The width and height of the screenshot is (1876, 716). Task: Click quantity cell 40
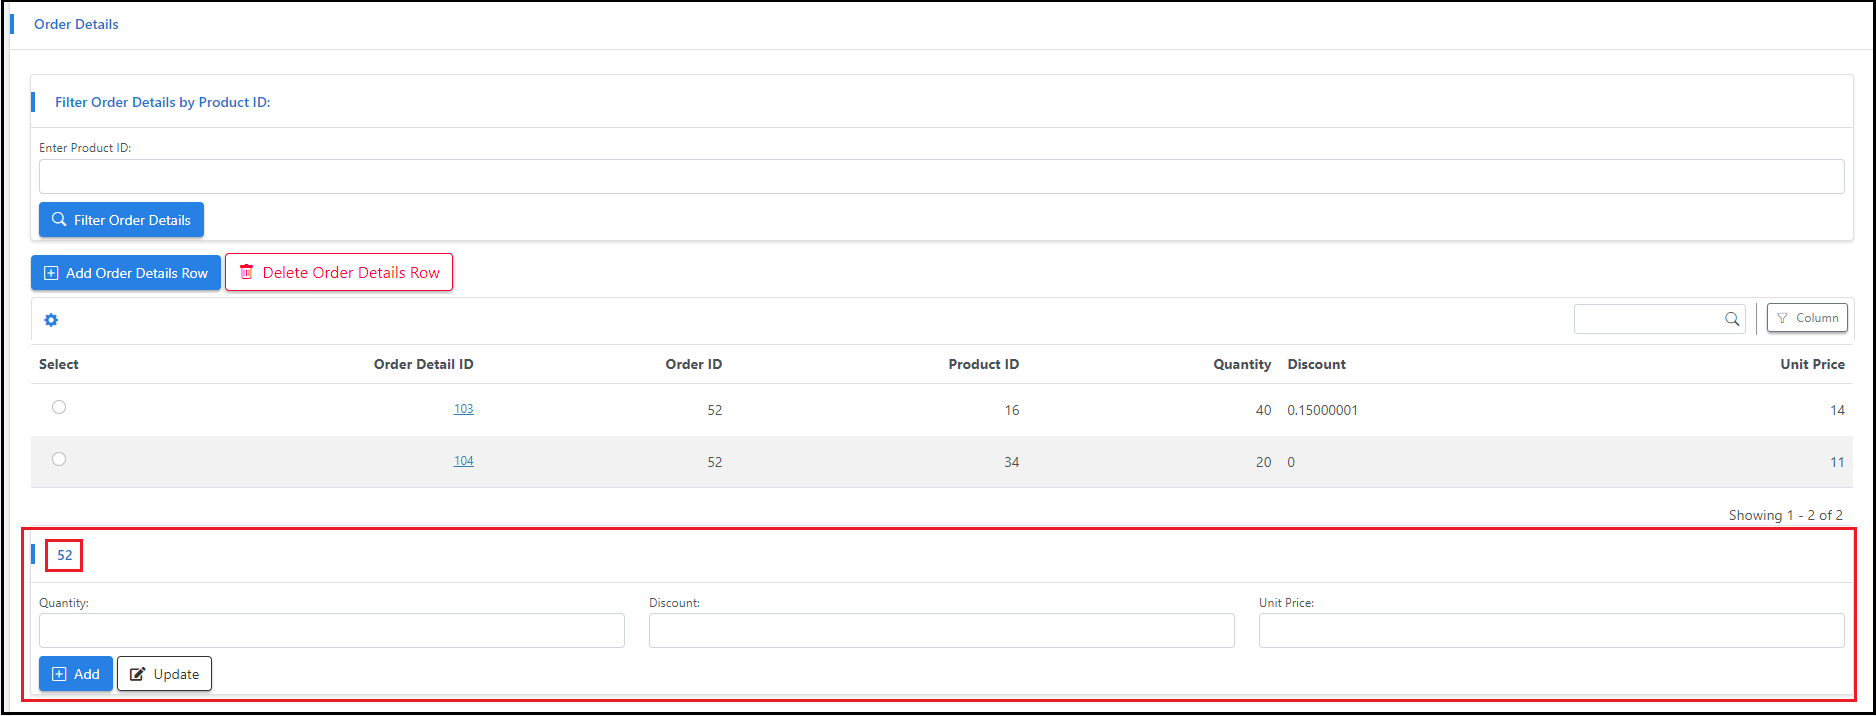(1263, 410)
